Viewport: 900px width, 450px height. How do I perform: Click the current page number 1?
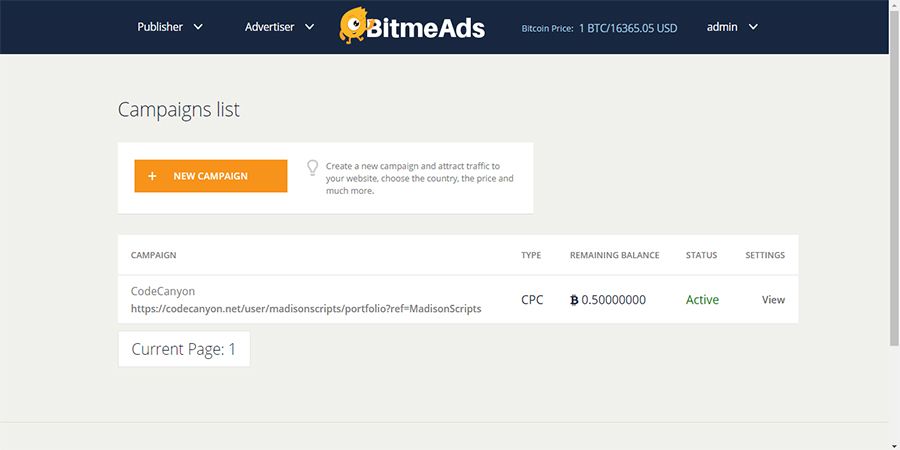tap(232, 349)
